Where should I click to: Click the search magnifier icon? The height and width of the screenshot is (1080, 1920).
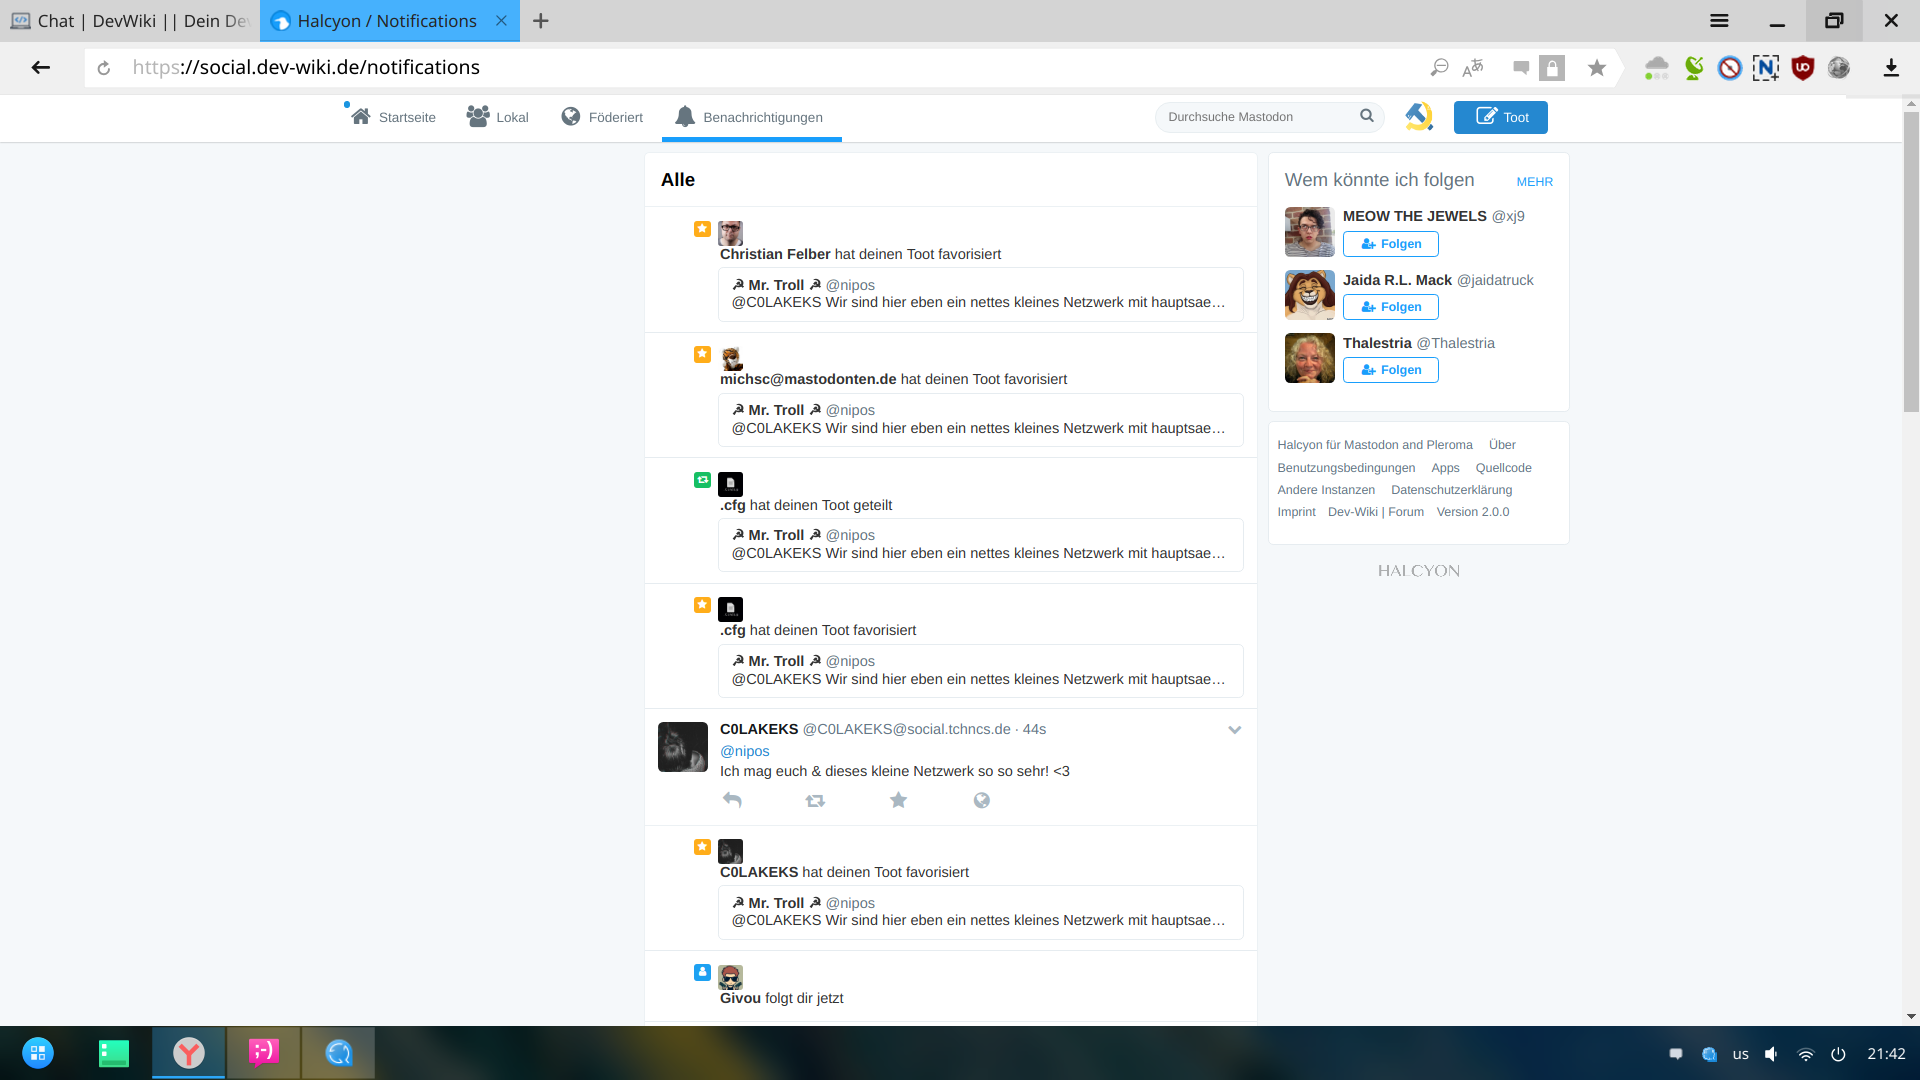point(1366,116)
